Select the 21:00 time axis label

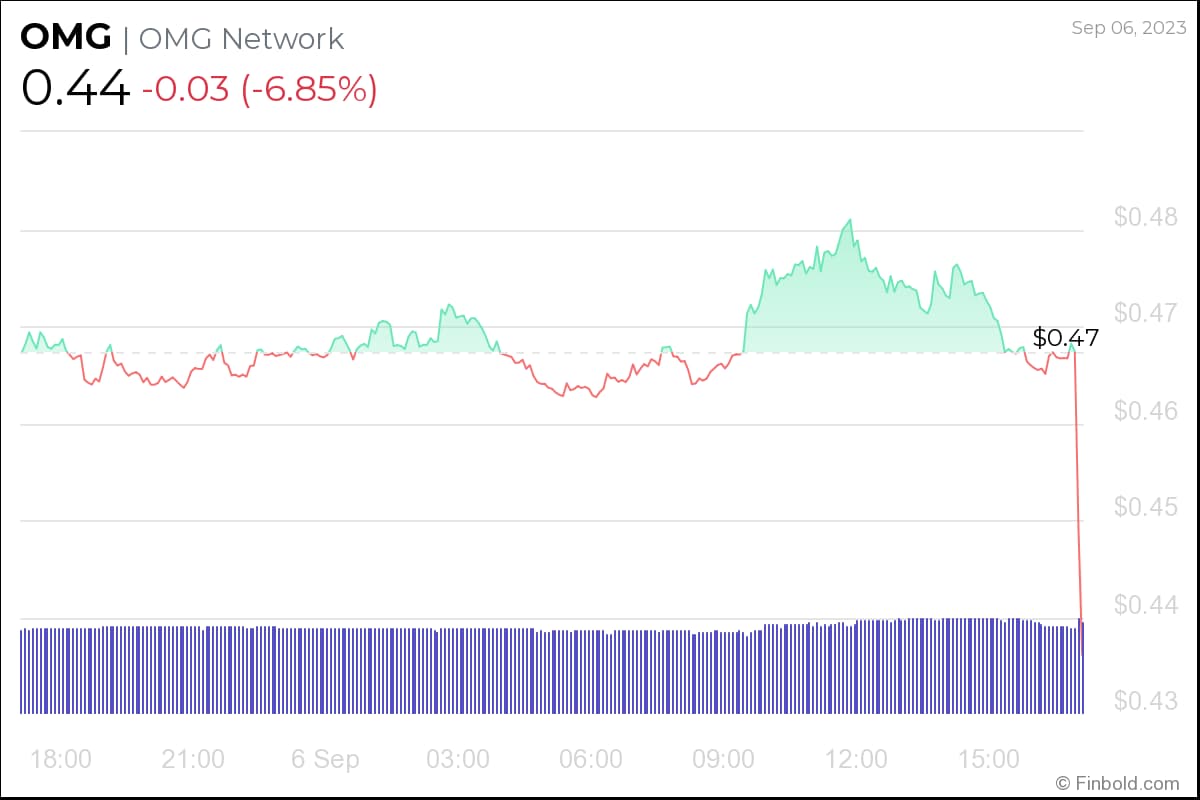click(x=193, y=759)
